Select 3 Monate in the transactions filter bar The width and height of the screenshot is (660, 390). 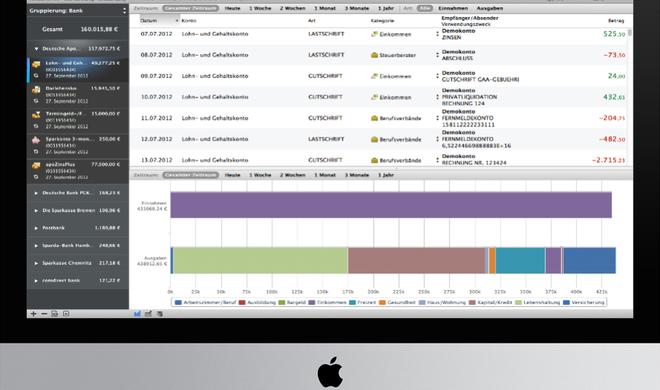[x=357, y=8]
